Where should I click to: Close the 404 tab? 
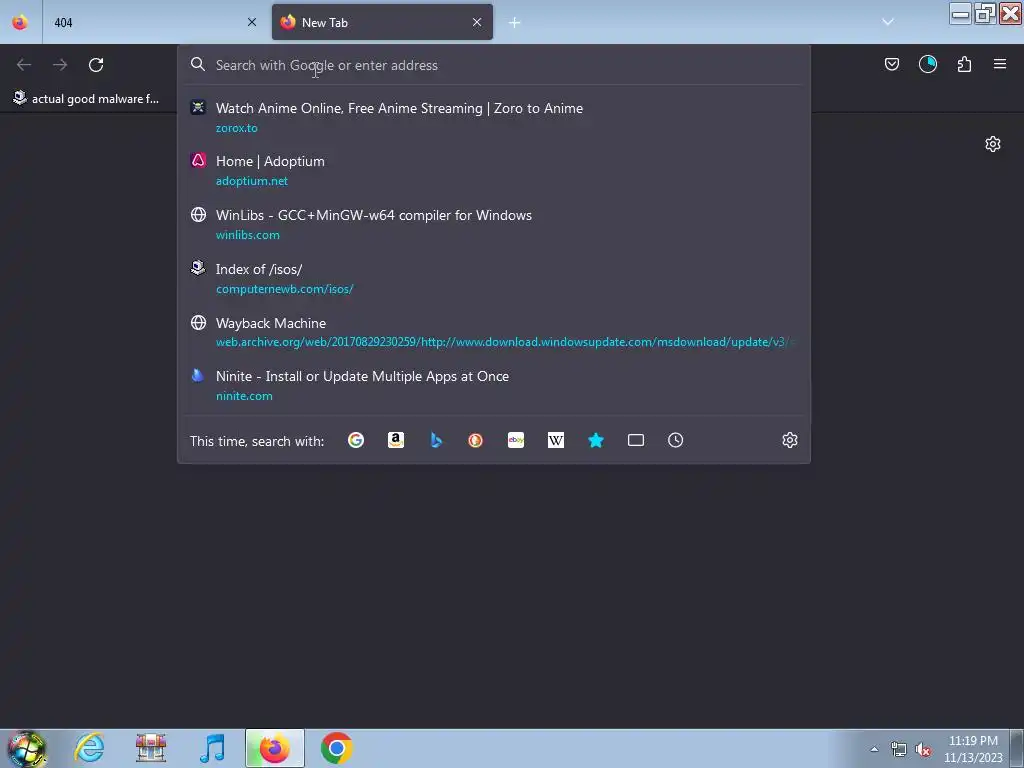coord(252,22)
